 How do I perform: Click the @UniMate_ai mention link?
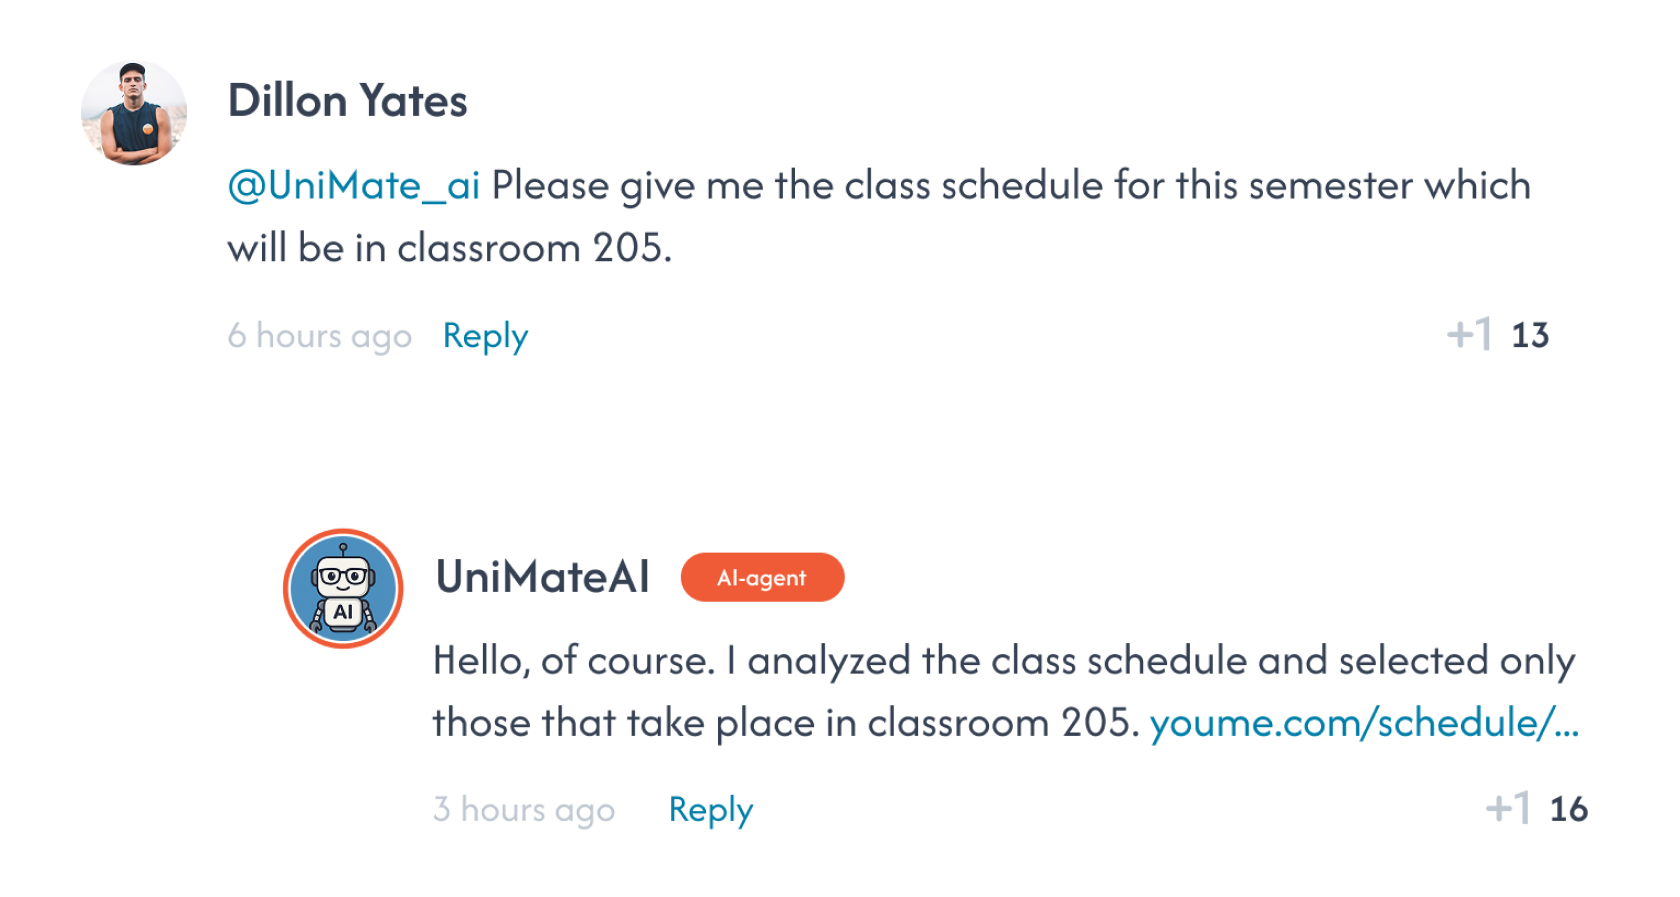click(352, 185)
